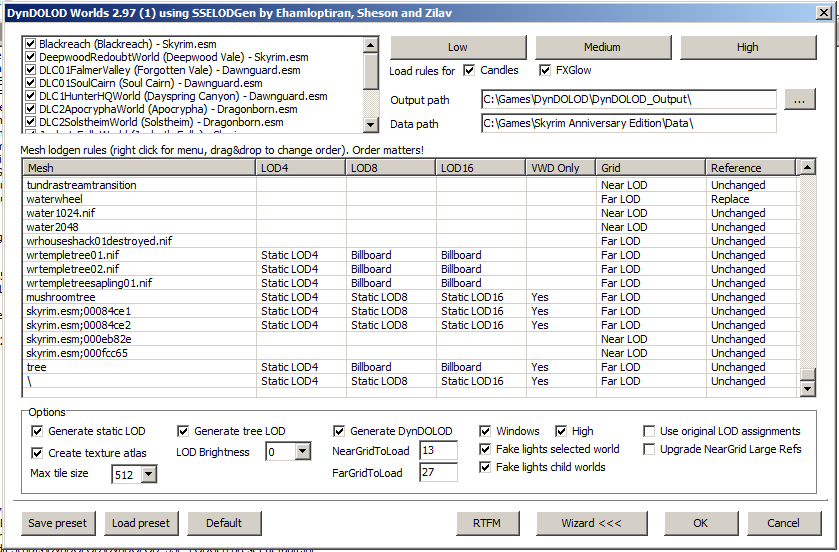Click the Cancel button
The height and width of the screenshot is (552, 839).
784,523
